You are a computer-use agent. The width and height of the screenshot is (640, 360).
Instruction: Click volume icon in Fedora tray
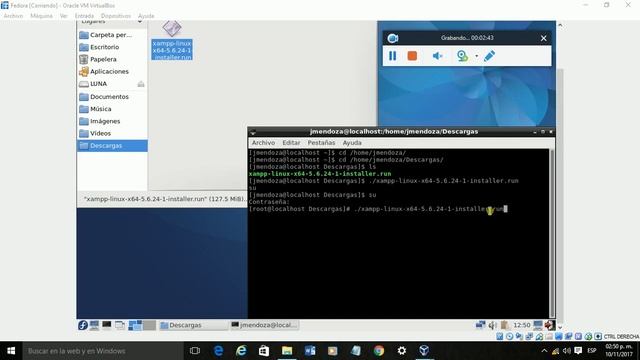pyautogui.click(x=493, y=325)
